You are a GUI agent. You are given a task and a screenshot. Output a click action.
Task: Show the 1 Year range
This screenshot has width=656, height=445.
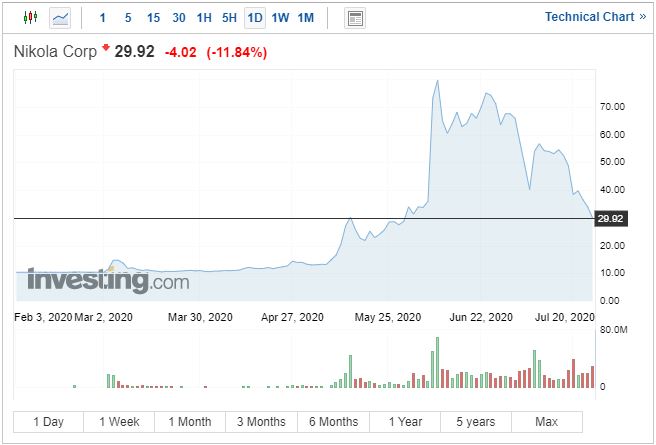coord(405,422)
